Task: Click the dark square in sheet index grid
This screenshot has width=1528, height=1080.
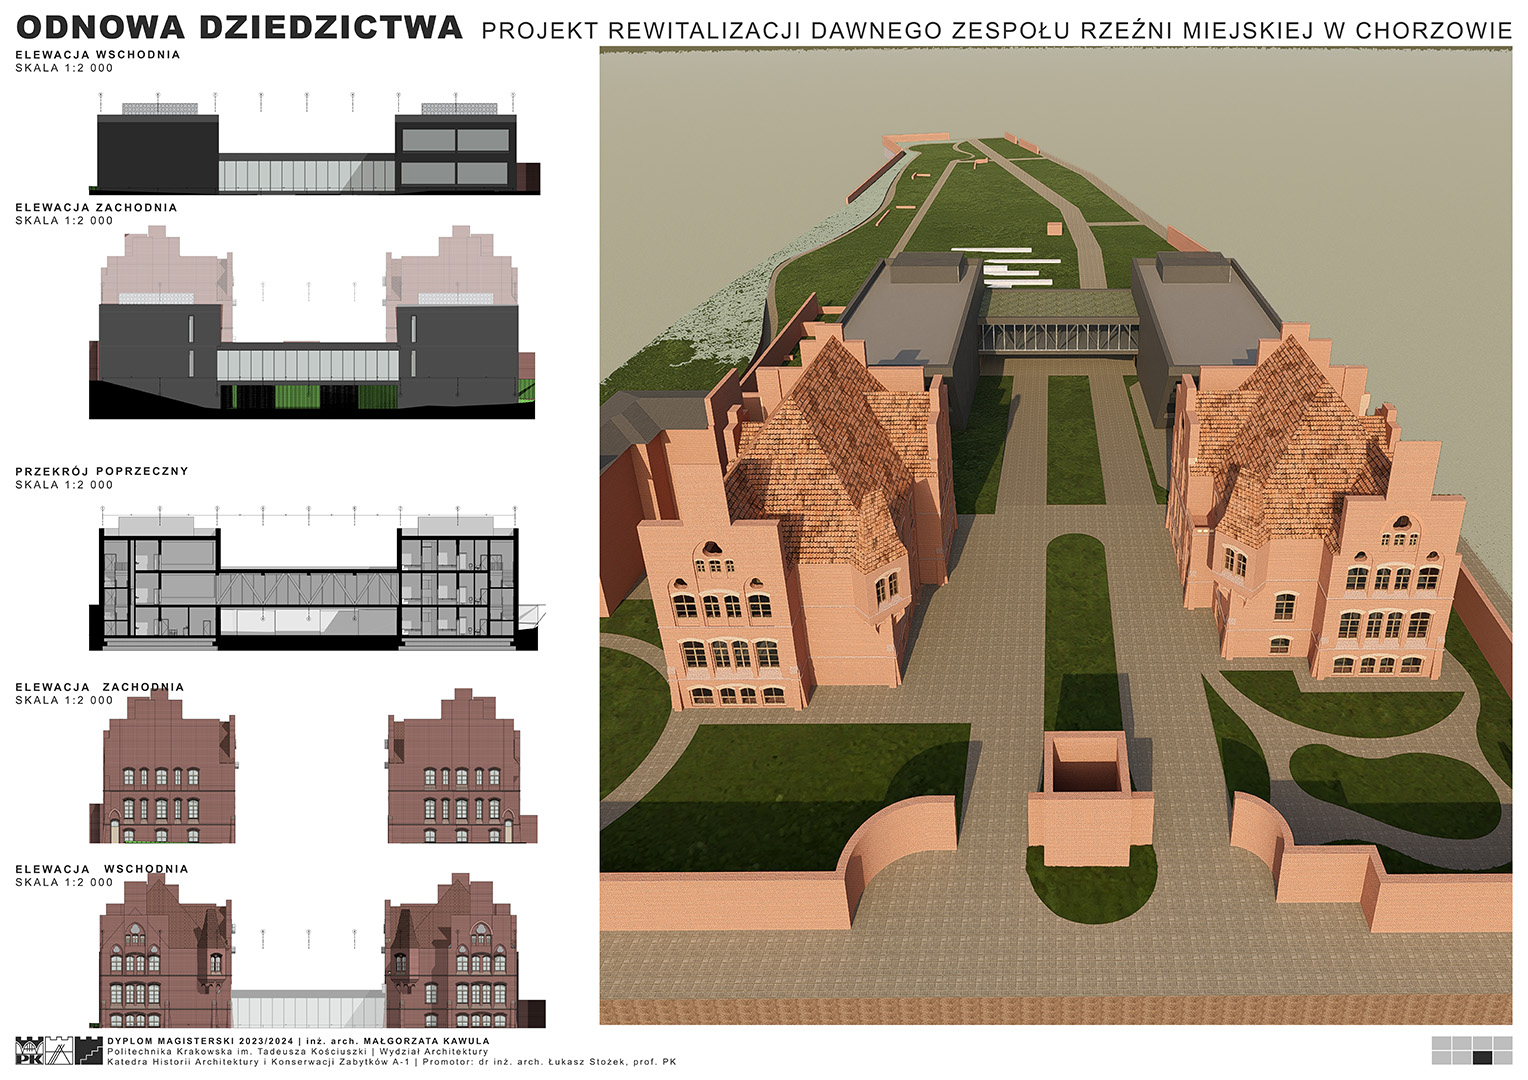Action: (1482, 1057)
